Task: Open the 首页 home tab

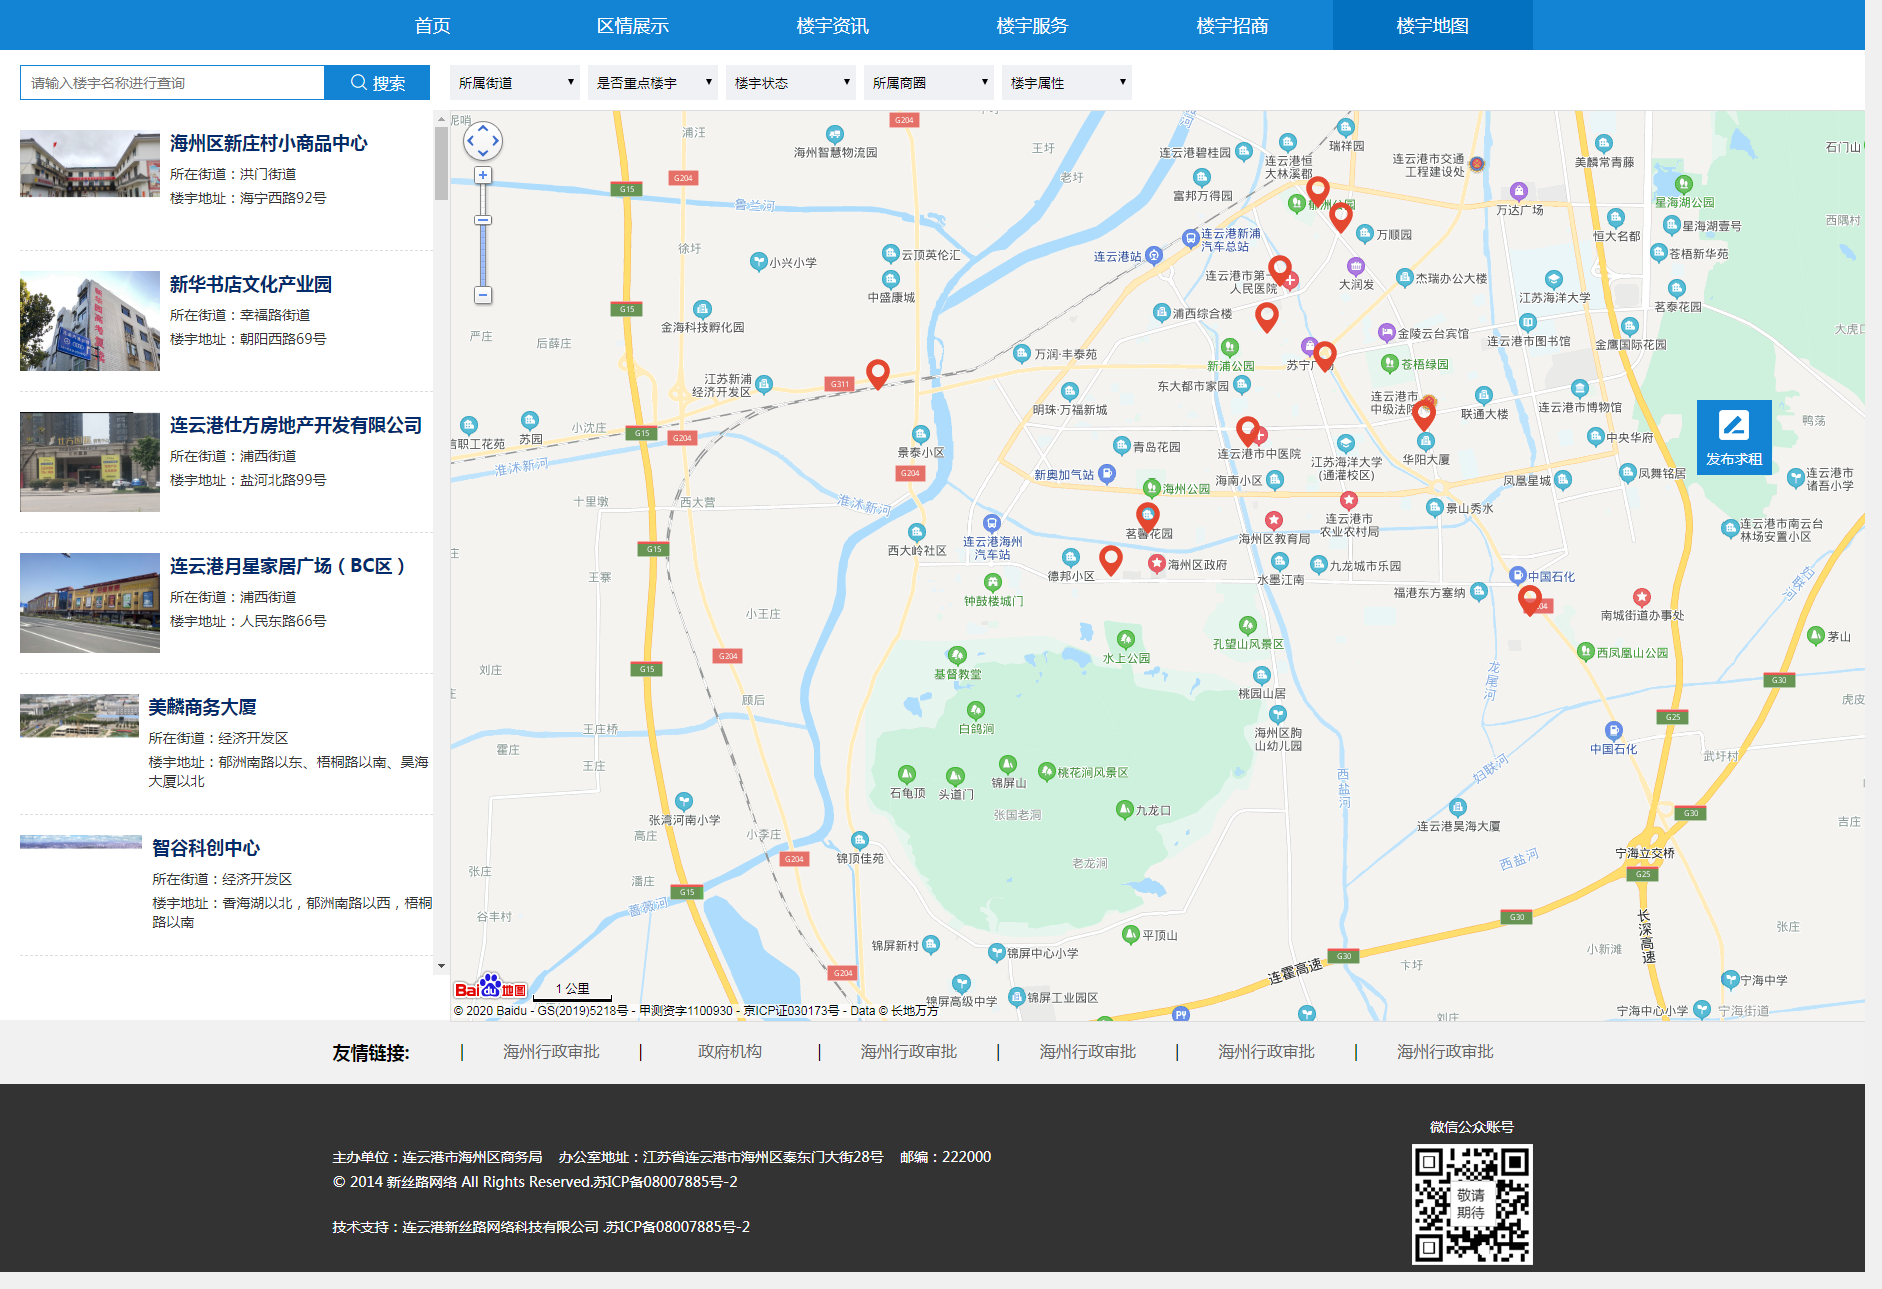Action: click(x=432, y=26)
